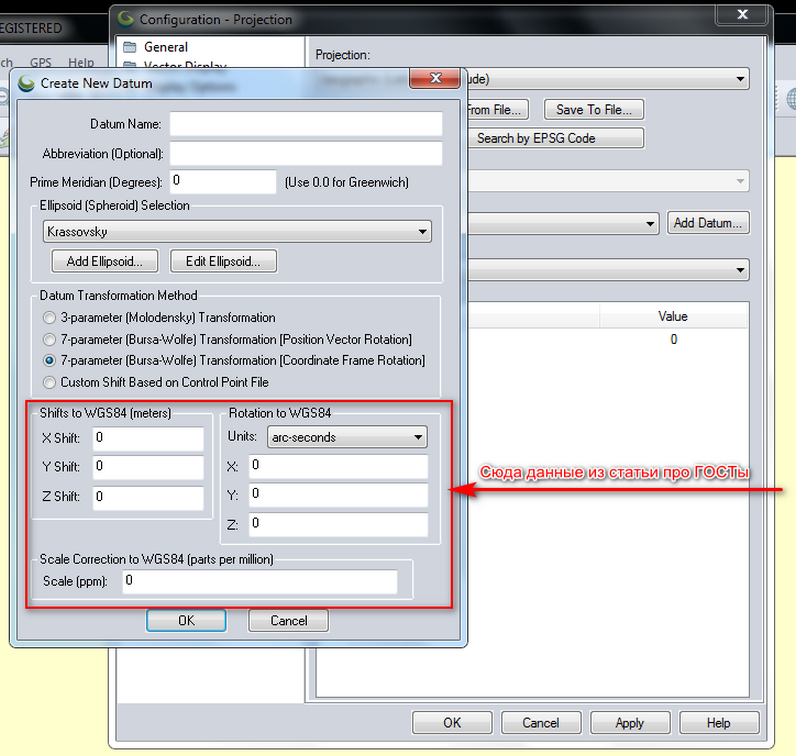This screenshot has height=756, width=796.
Task: Click Add Datum button in Configuration
Action: pyautogui.click(x=708, y=223)
